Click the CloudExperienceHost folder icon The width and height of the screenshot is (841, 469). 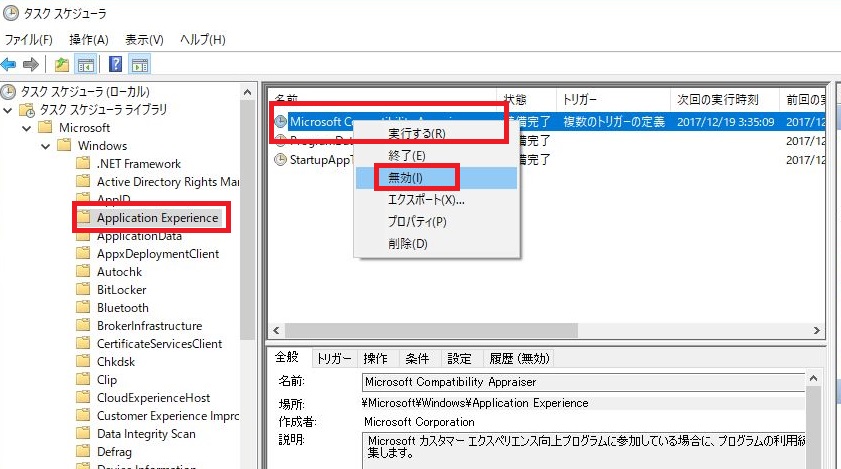(83, 397)
